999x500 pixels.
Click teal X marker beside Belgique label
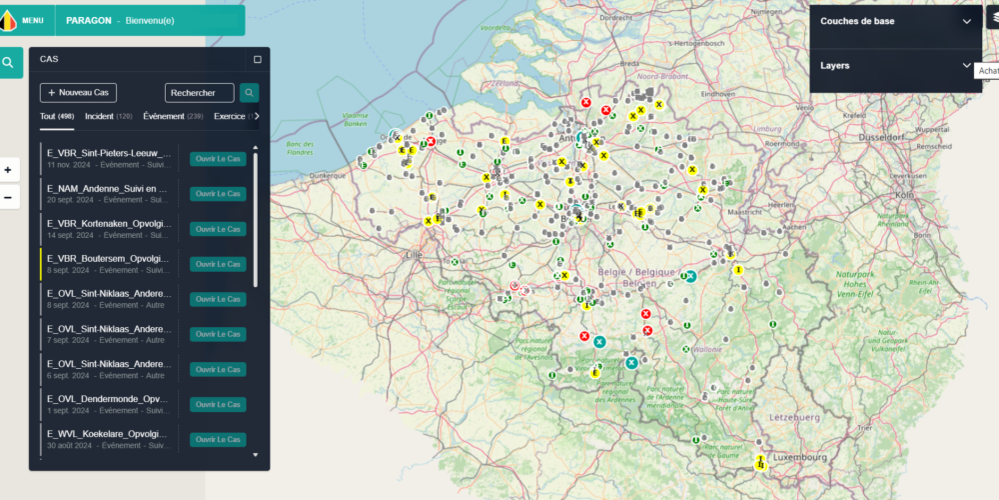coord(690,276)
